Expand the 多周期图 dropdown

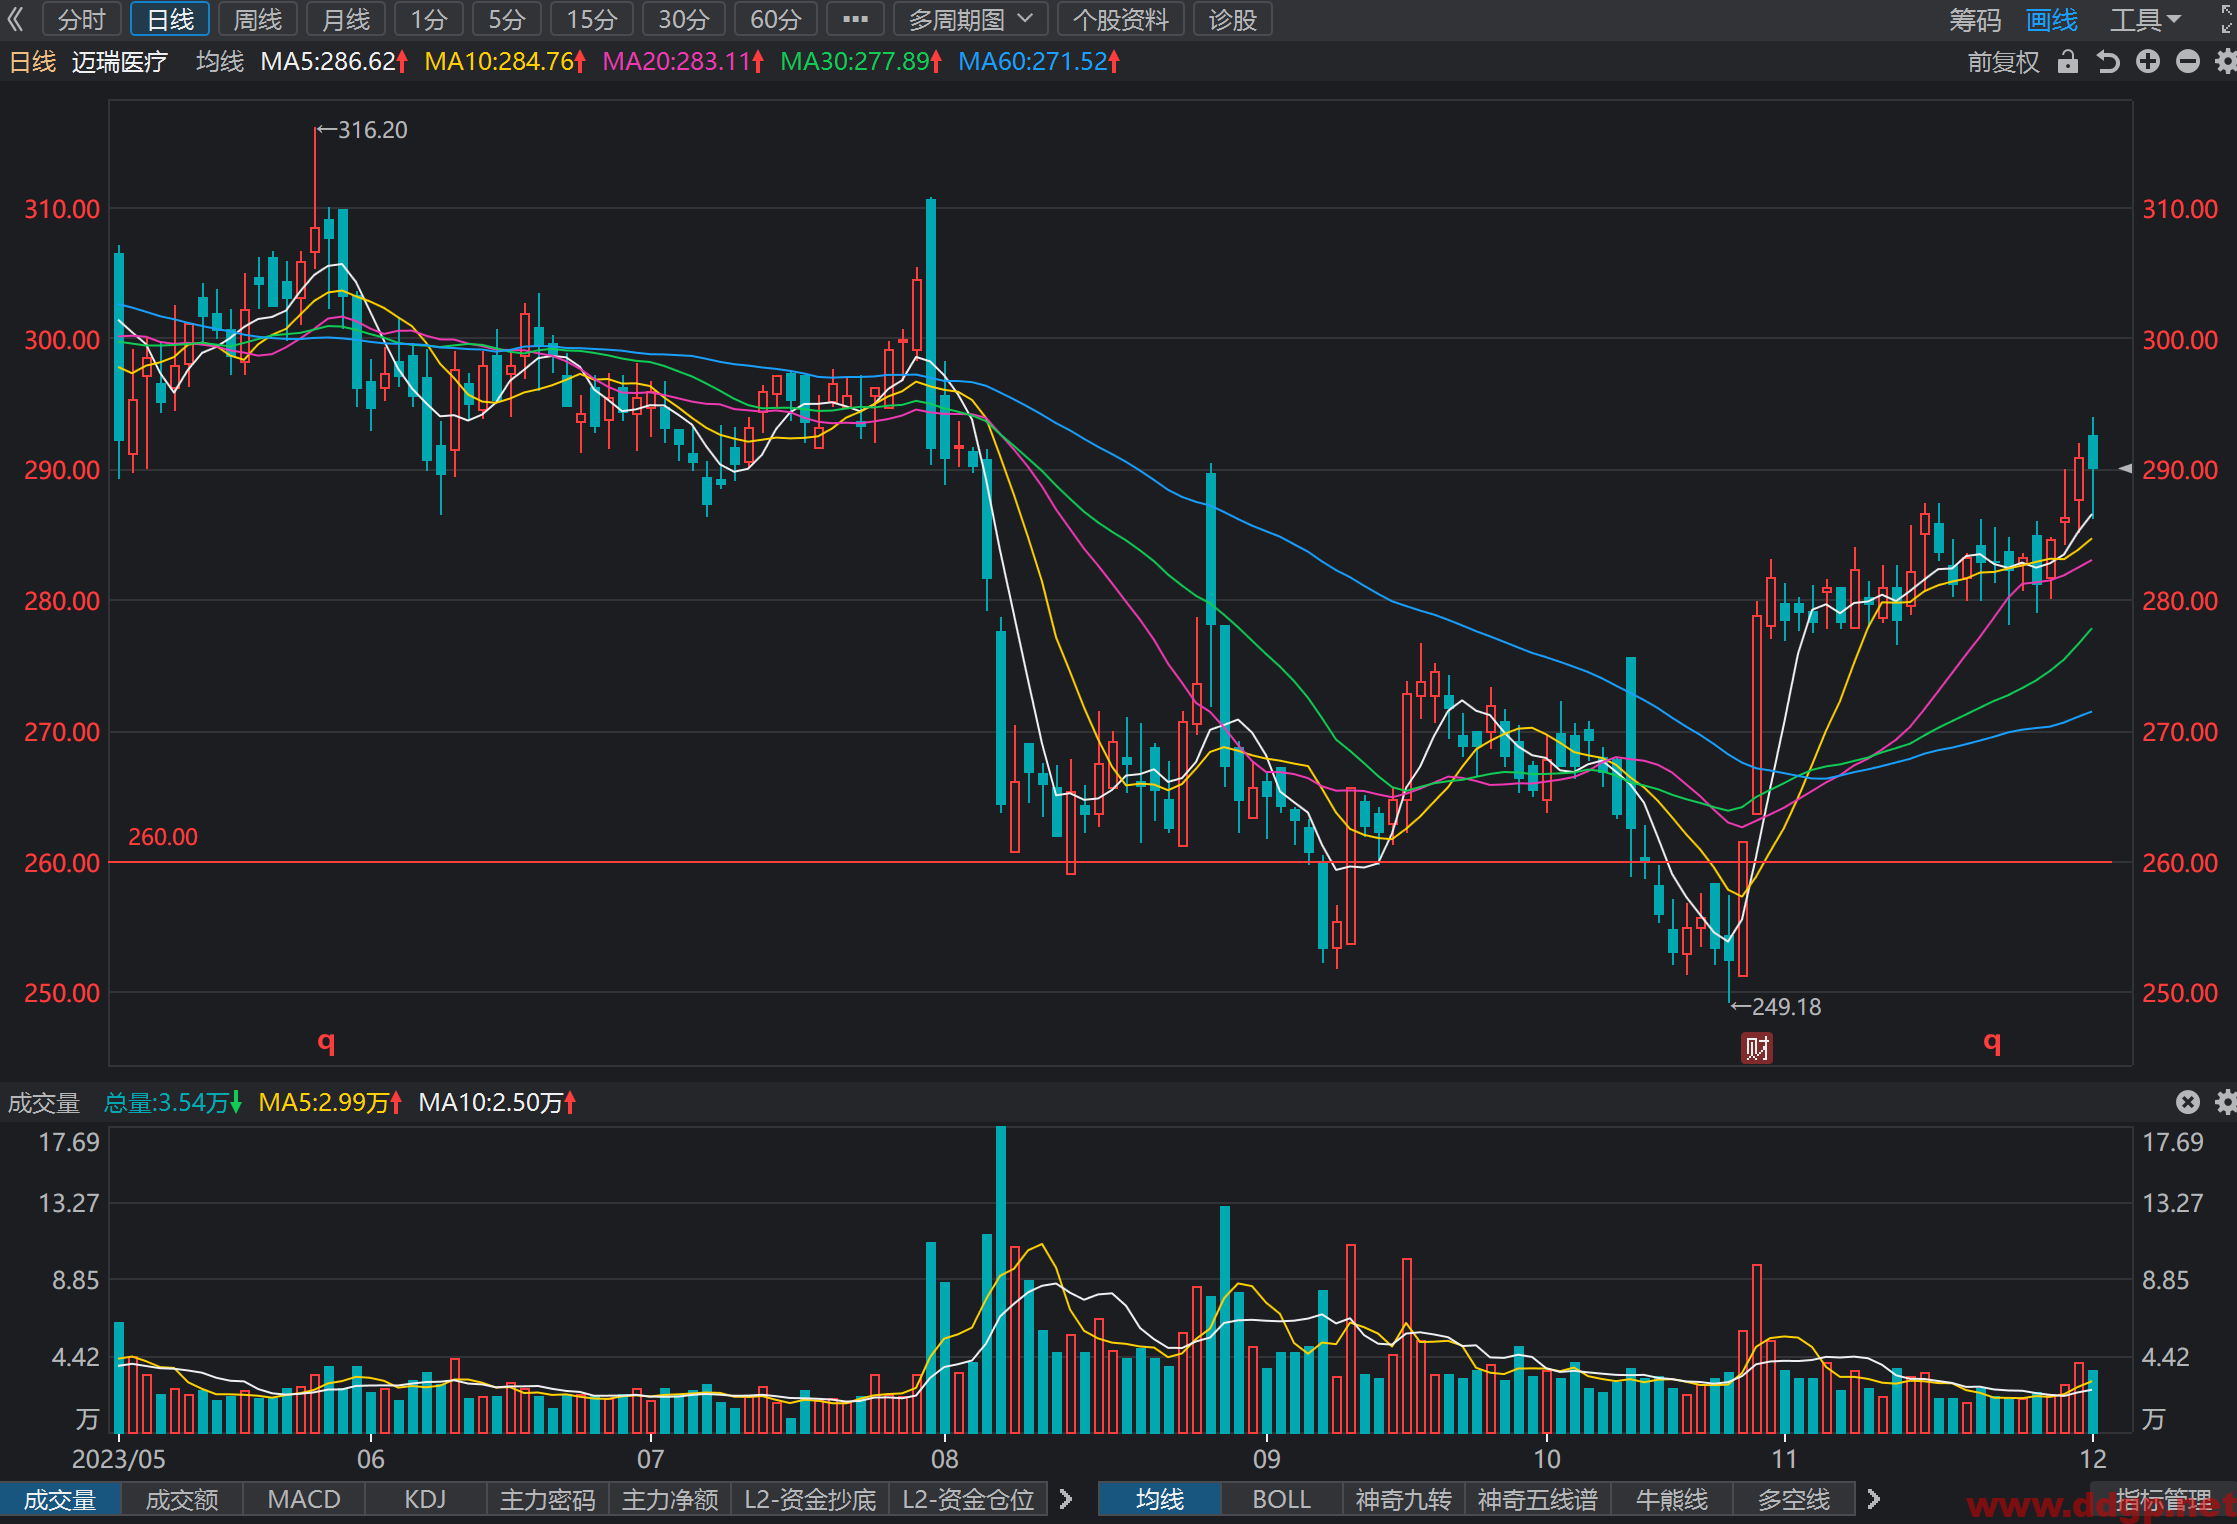(970, 19)
